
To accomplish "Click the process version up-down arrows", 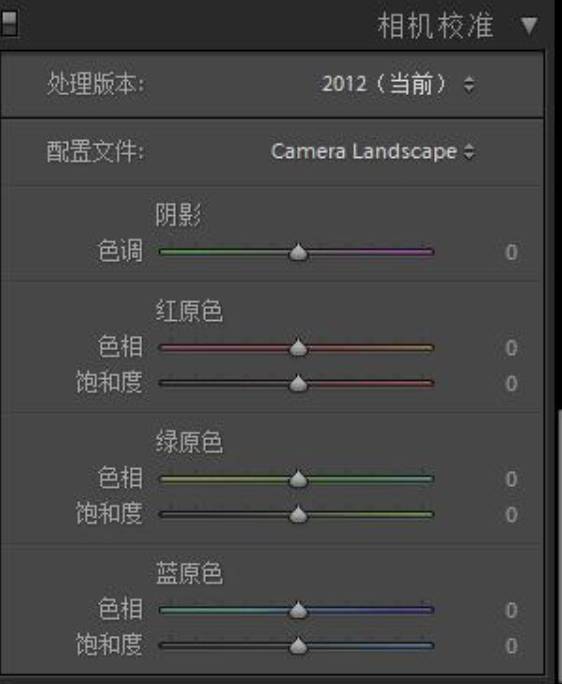I will (x=469, y=85).
